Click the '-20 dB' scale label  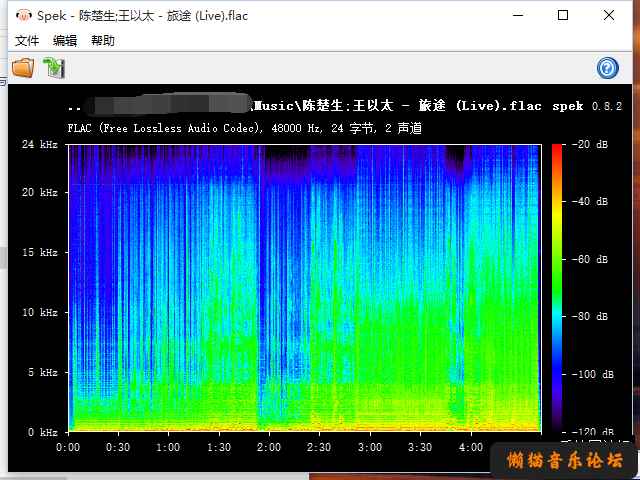click(590, 144)
